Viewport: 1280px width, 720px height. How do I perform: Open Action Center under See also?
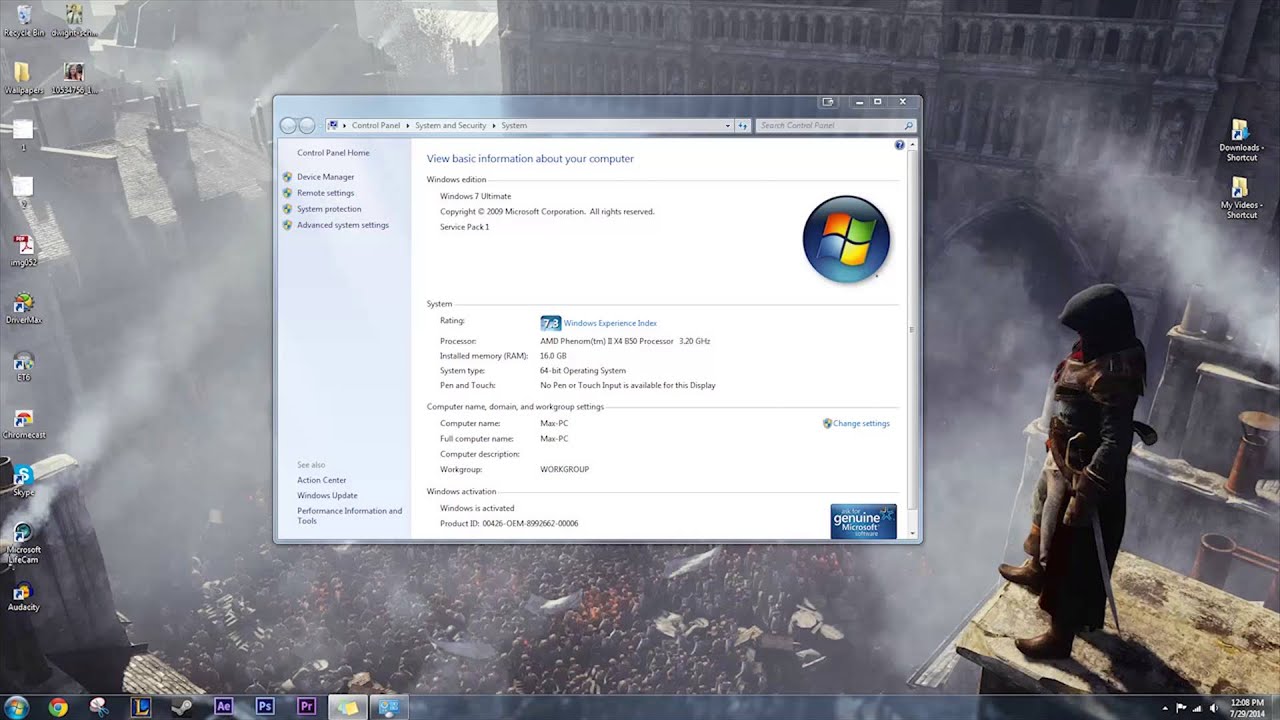[321, 480]
